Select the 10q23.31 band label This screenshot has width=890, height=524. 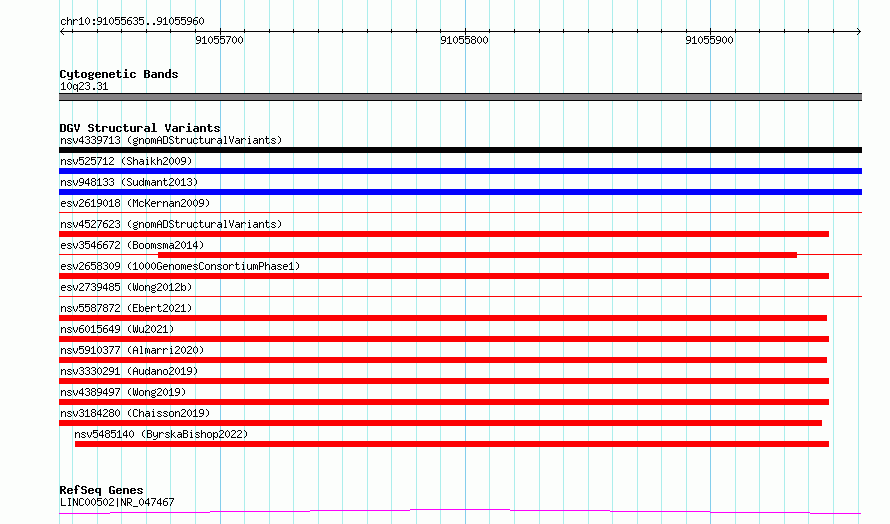click(x=84, y=86)
